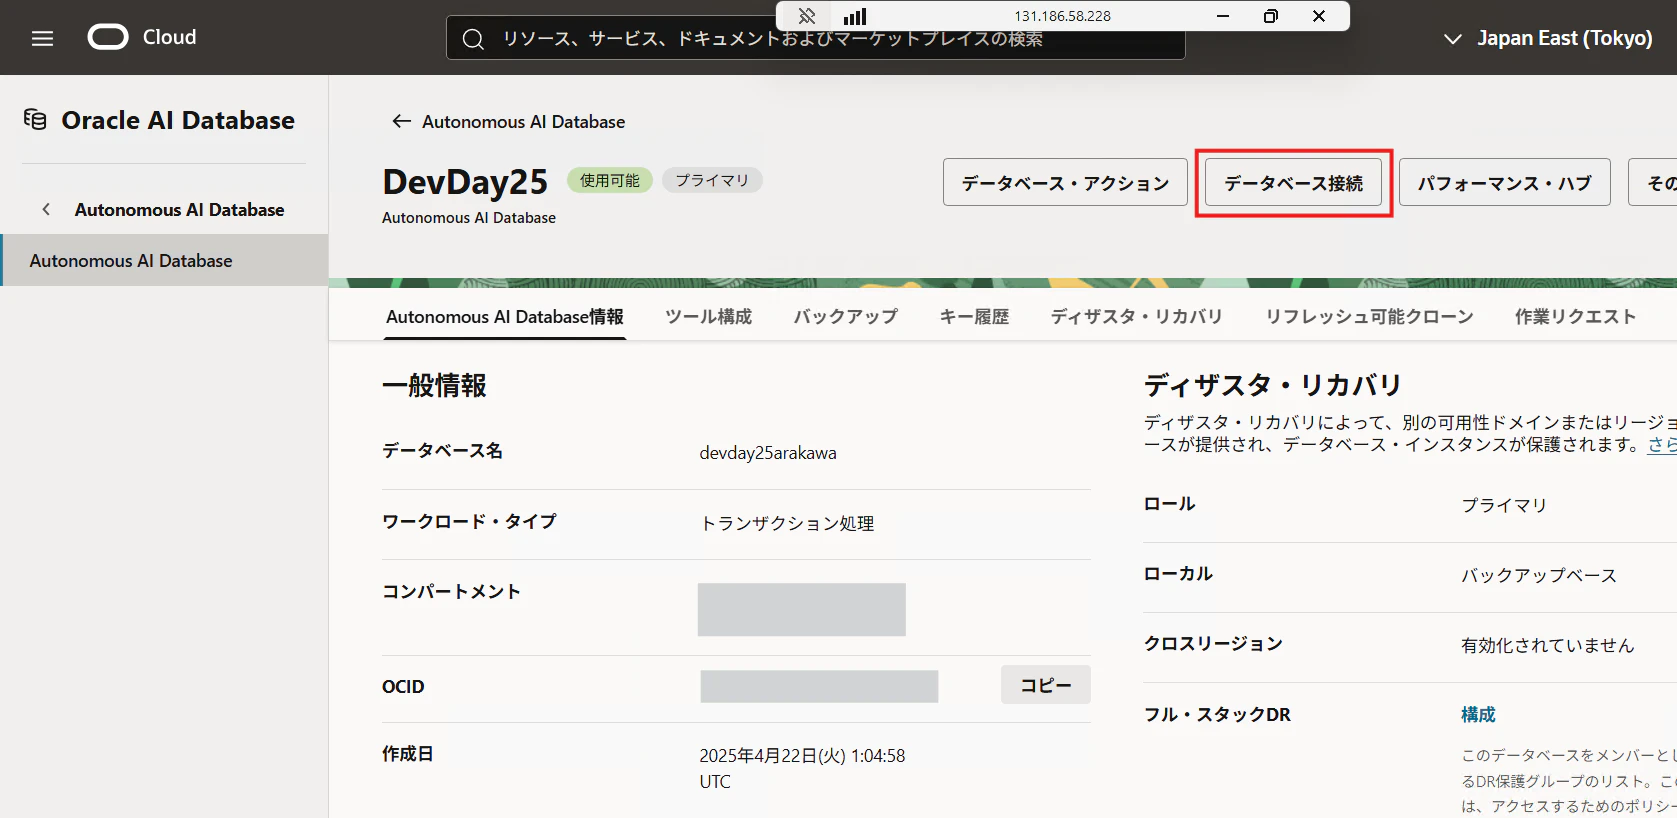Collapse sidebar using Autonomous AI Database chevron
The height and width of the screenshot is (818, 1677).
click(x=46, y=209)
